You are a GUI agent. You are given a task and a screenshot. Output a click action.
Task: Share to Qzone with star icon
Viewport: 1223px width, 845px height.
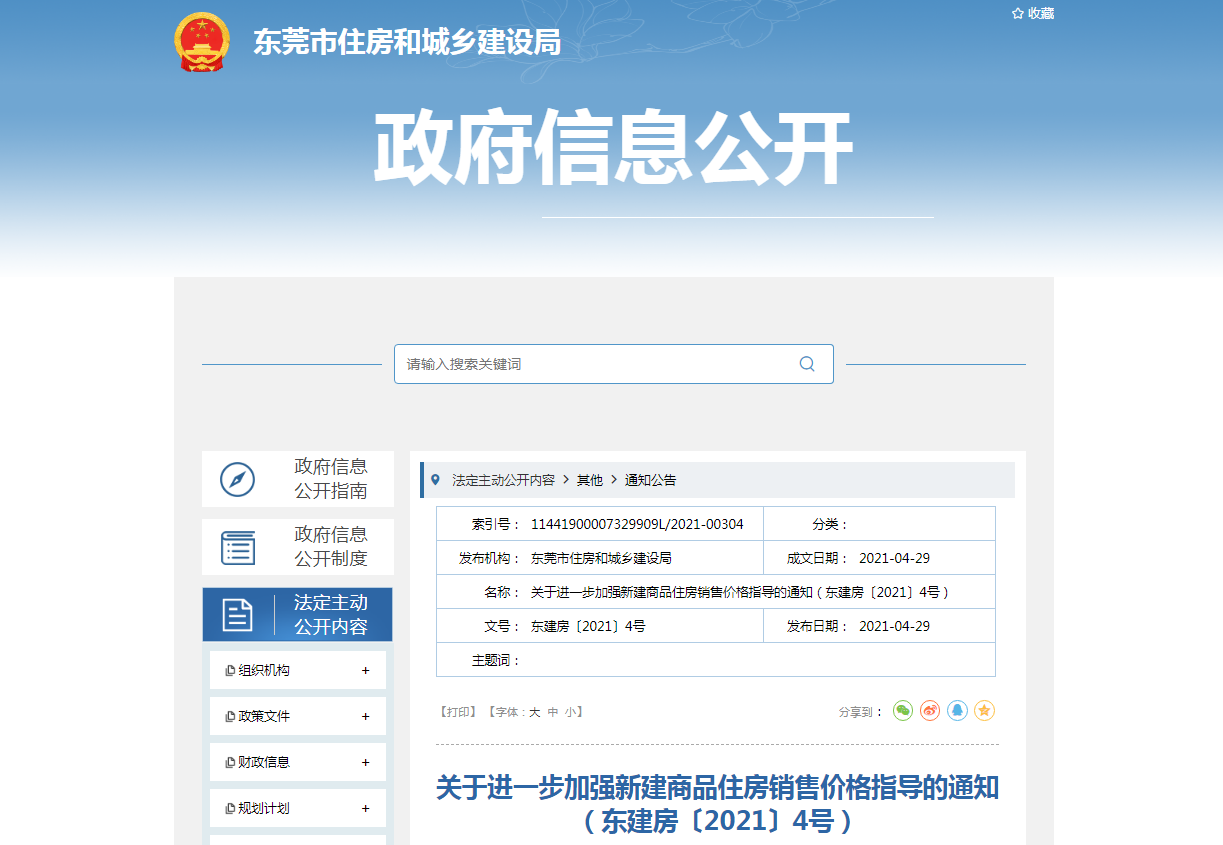(x=984, y=711)
